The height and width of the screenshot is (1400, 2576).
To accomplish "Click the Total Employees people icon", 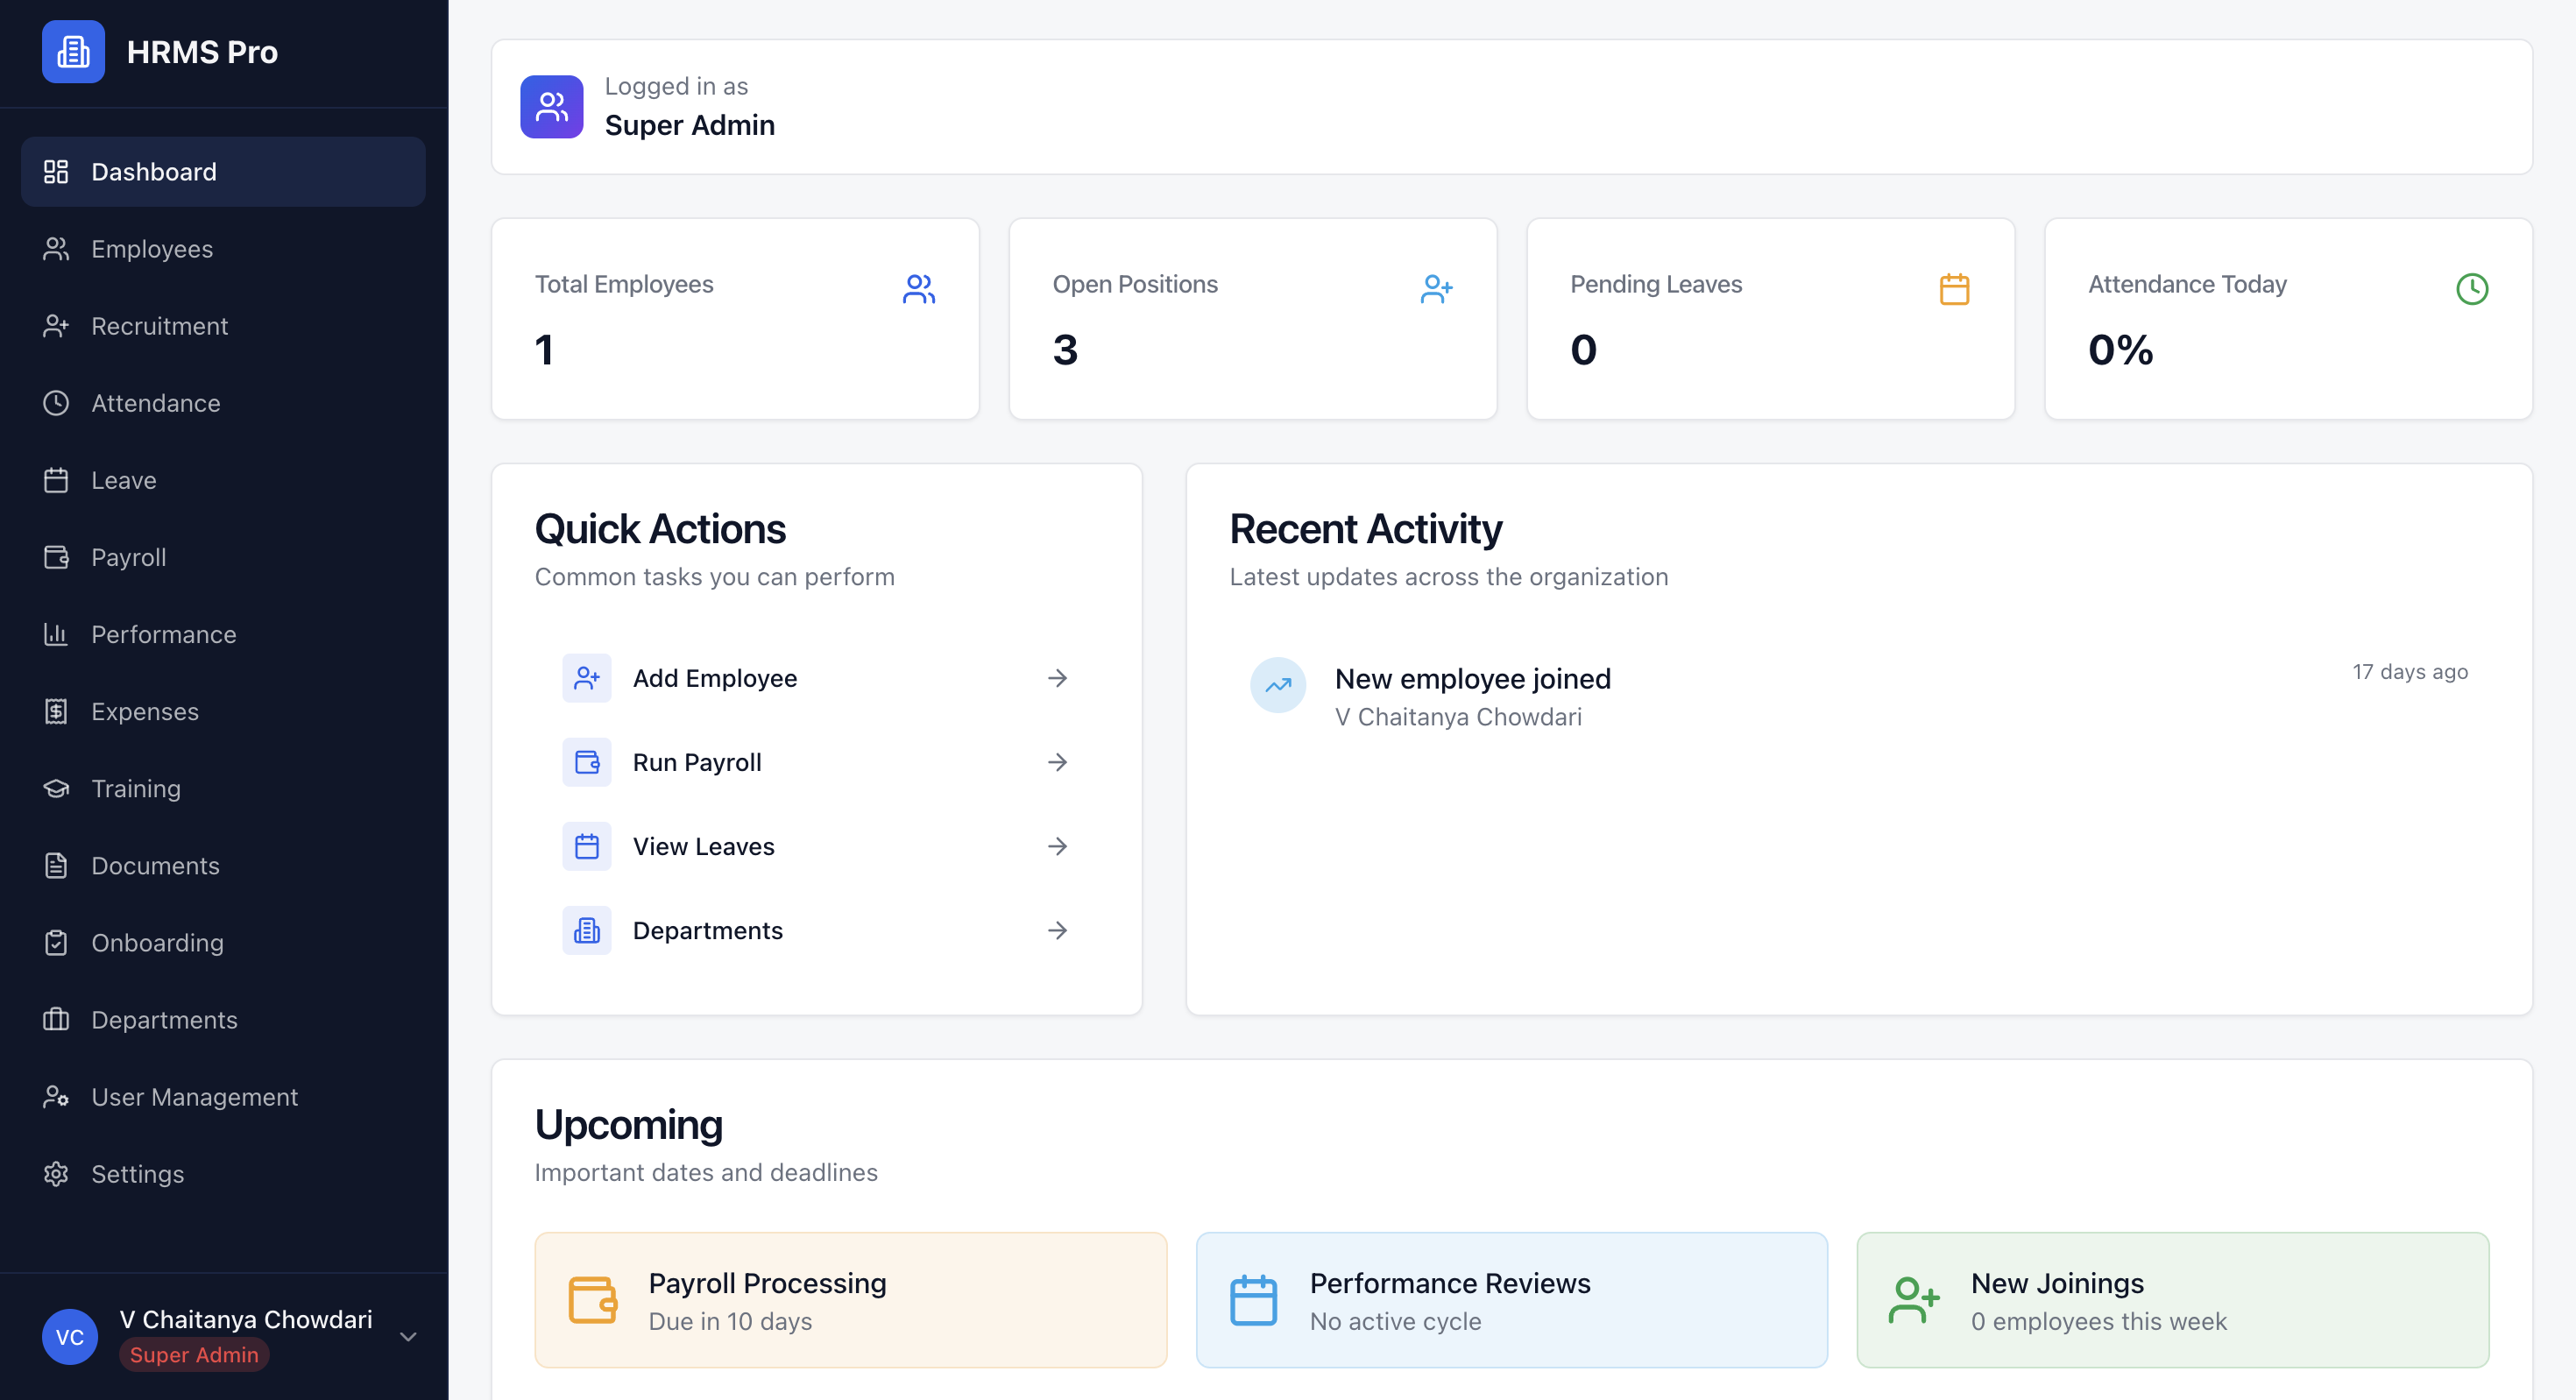I will (x=918, y=289).
